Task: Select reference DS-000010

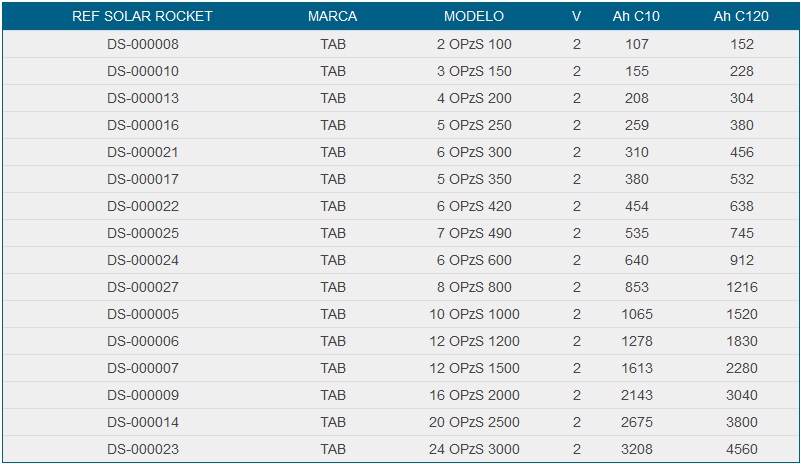Action: coord(142,71)
